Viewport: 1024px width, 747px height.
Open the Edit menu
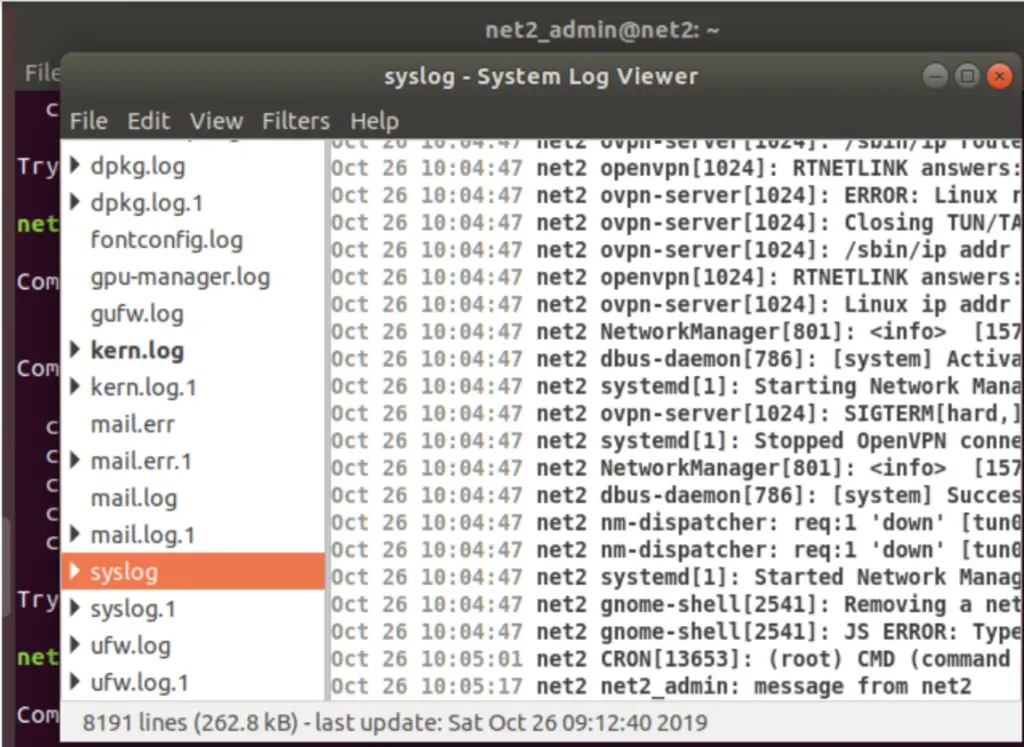[x=148, y=121]
